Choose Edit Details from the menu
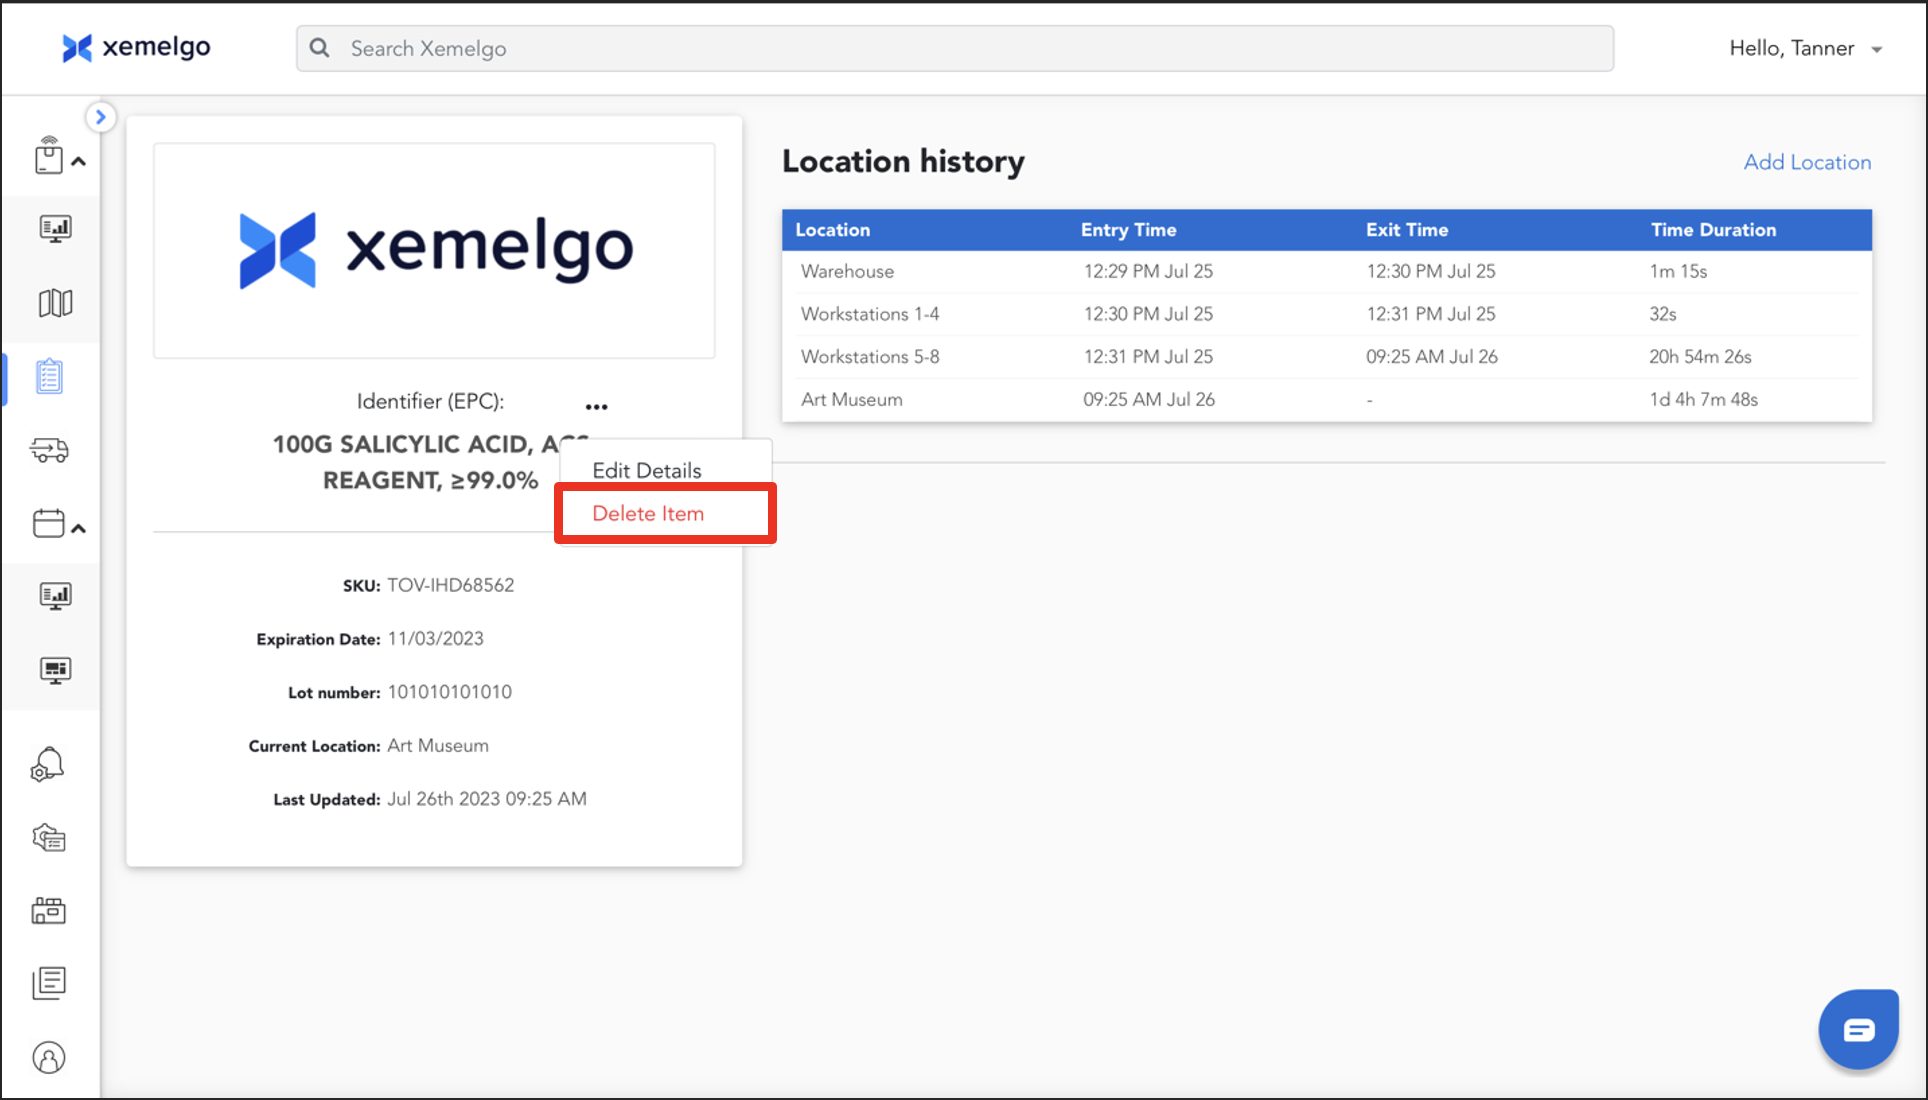Screen dimensions: 1928x1100 [647, 471]
